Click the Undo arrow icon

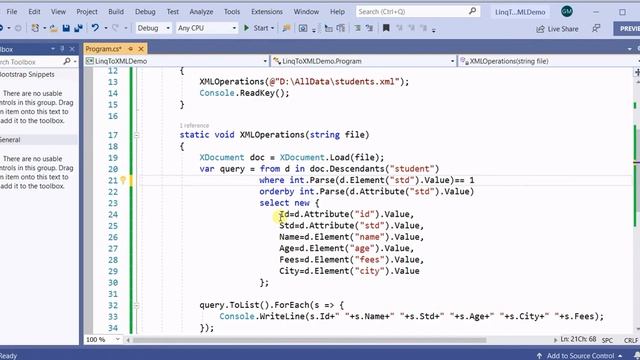pos(95,28)
